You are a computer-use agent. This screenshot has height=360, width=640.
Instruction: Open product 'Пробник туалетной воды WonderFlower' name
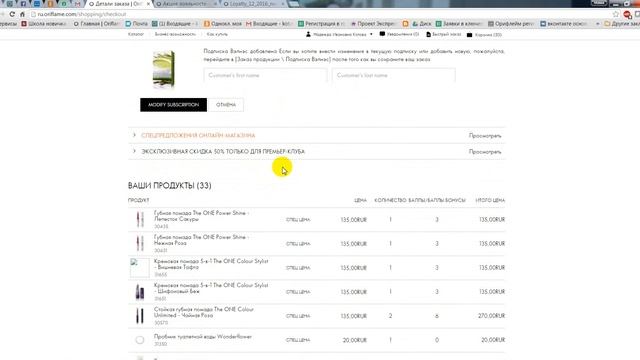coord(203,337)
